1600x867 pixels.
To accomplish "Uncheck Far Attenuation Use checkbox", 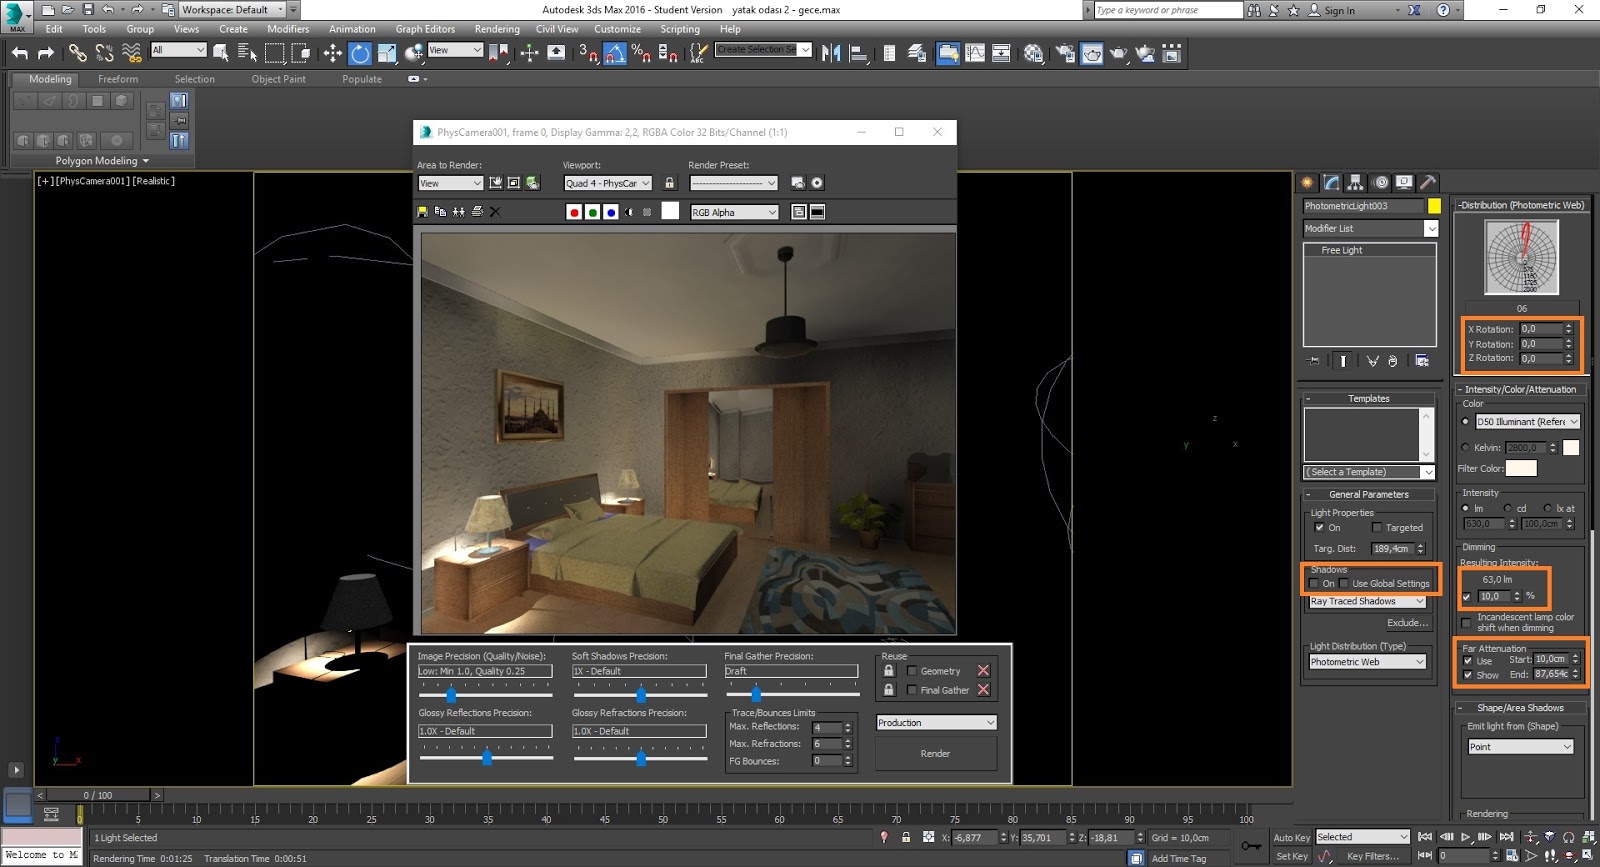I will (x=1467, y=661).
